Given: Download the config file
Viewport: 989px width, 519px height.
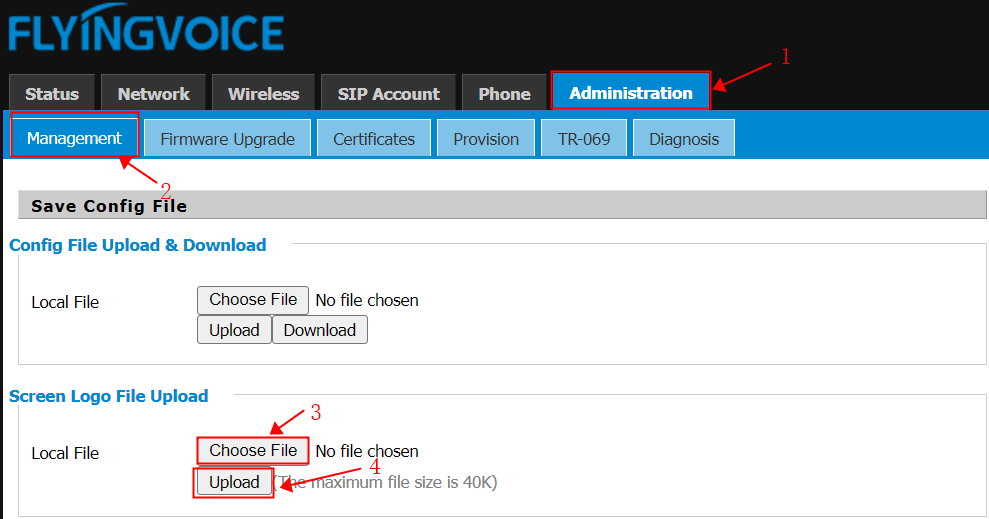Looking at the screenshot, I should pyautogui.click(x=320, y=330).
